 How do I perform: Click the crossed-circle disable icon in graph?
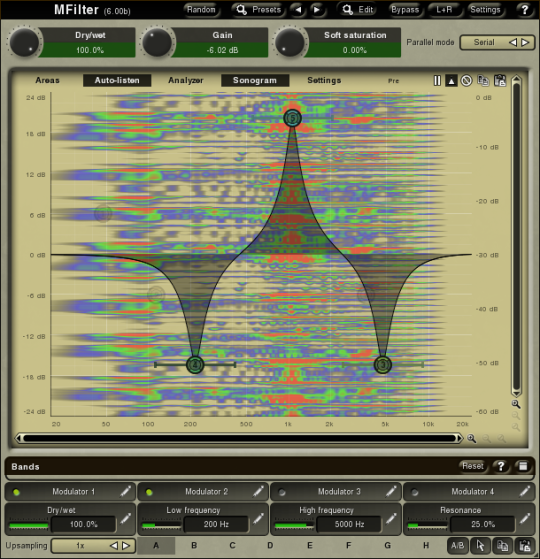pyautogui.click(x=467, y=81)
